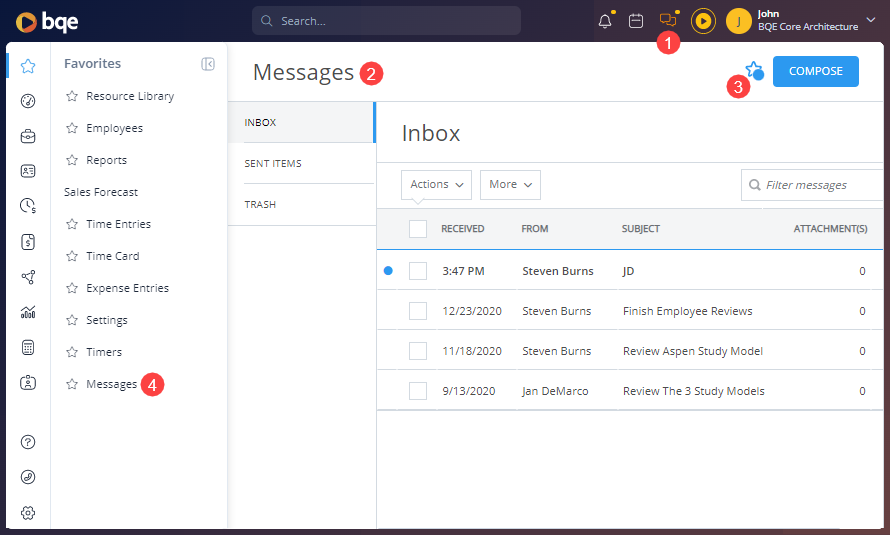
Task: Open Projects briefcase icon in side rail
Action: (28, 136)
